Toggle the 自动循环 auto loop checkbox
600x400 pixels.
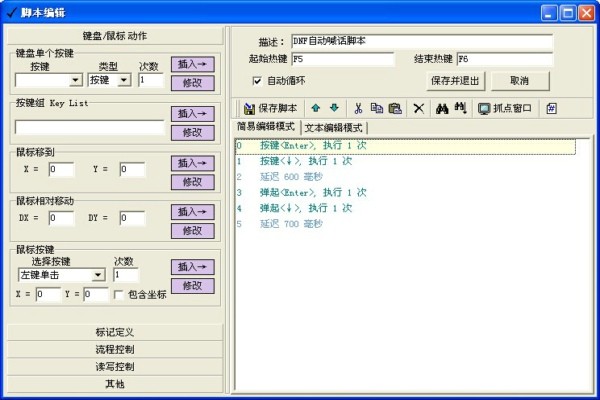pyautogui.click(x=257, y=81)
